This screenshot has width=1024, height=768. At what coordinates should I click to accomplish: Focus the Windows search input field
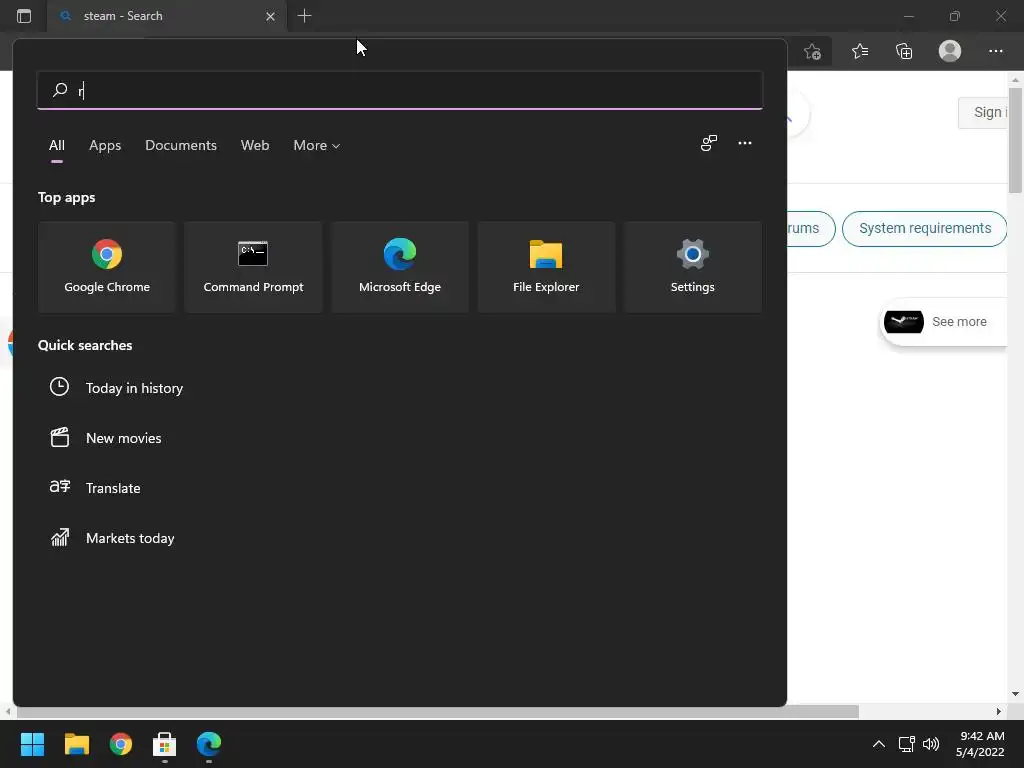[400, 90]
